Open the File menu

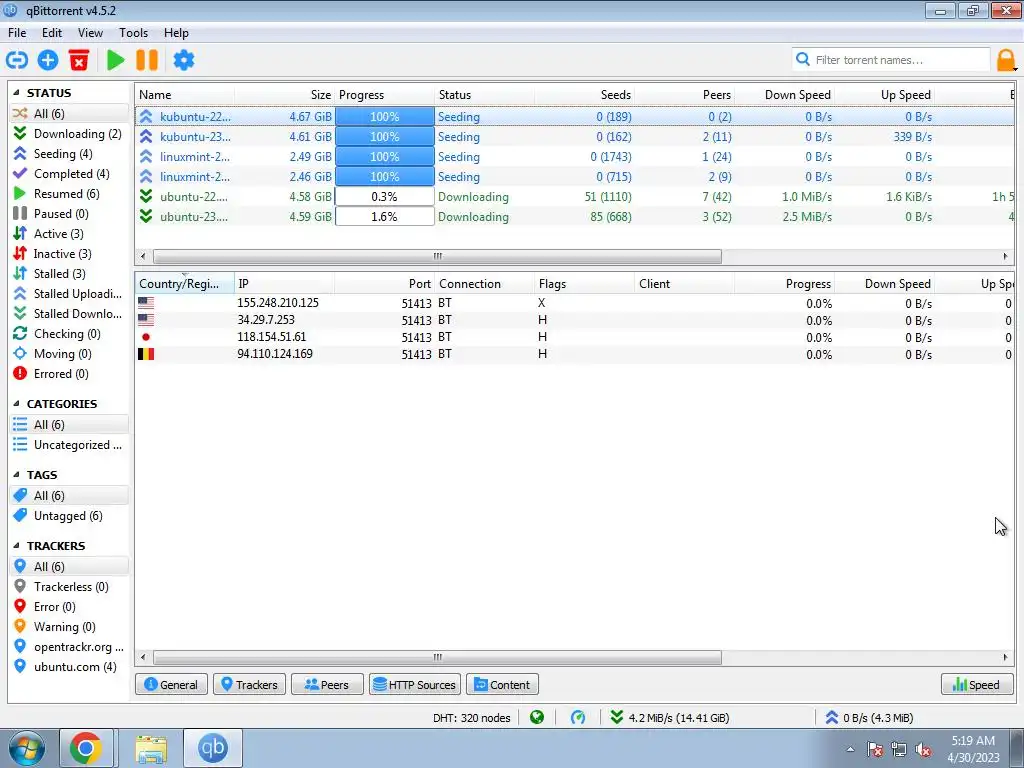pos(17,33)
